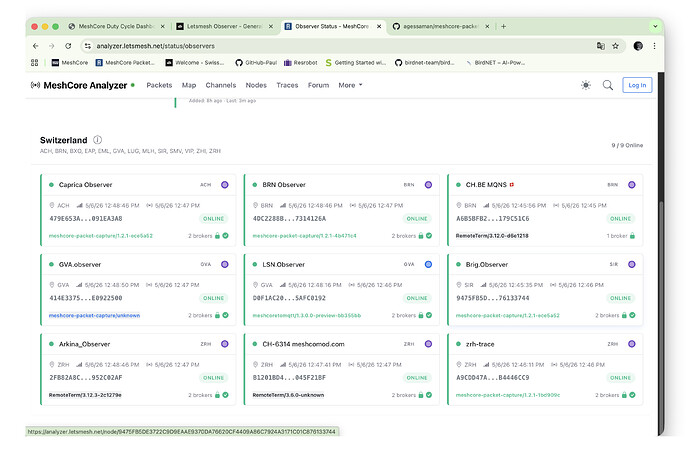Click the page vertical scrollbar thumb

(661, 317)
